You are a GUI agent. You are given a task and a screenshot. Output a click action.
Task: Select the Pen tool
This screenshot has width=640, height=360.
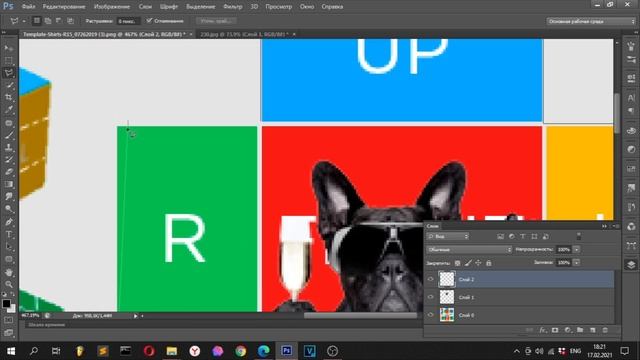[9, 222]
